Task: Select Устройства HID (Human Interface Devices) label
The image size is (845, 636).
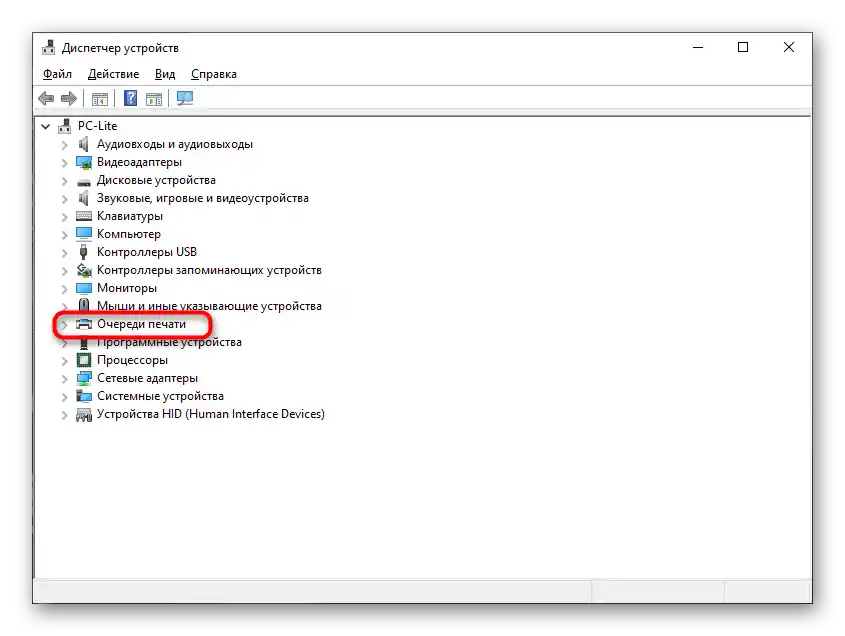Action: (x=211, y=414)
